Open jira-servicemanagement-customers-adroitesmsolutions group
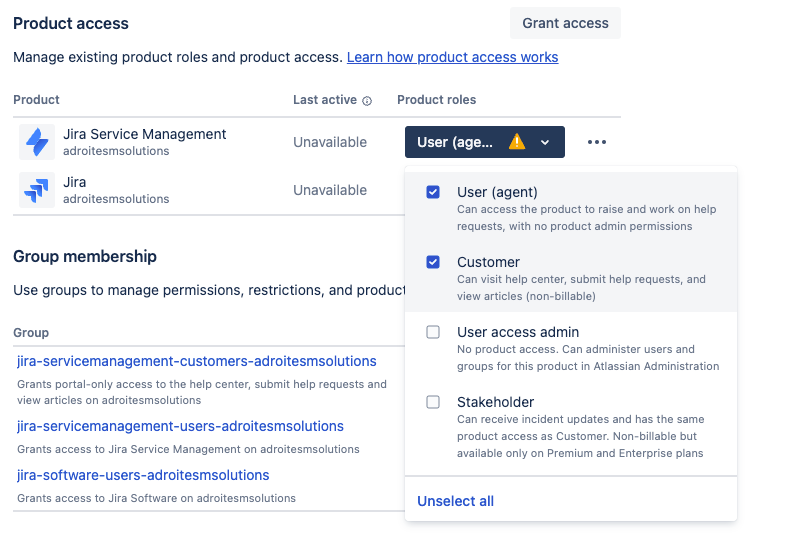The height and width of the screenshot is (554, 801). pos(197,361)
